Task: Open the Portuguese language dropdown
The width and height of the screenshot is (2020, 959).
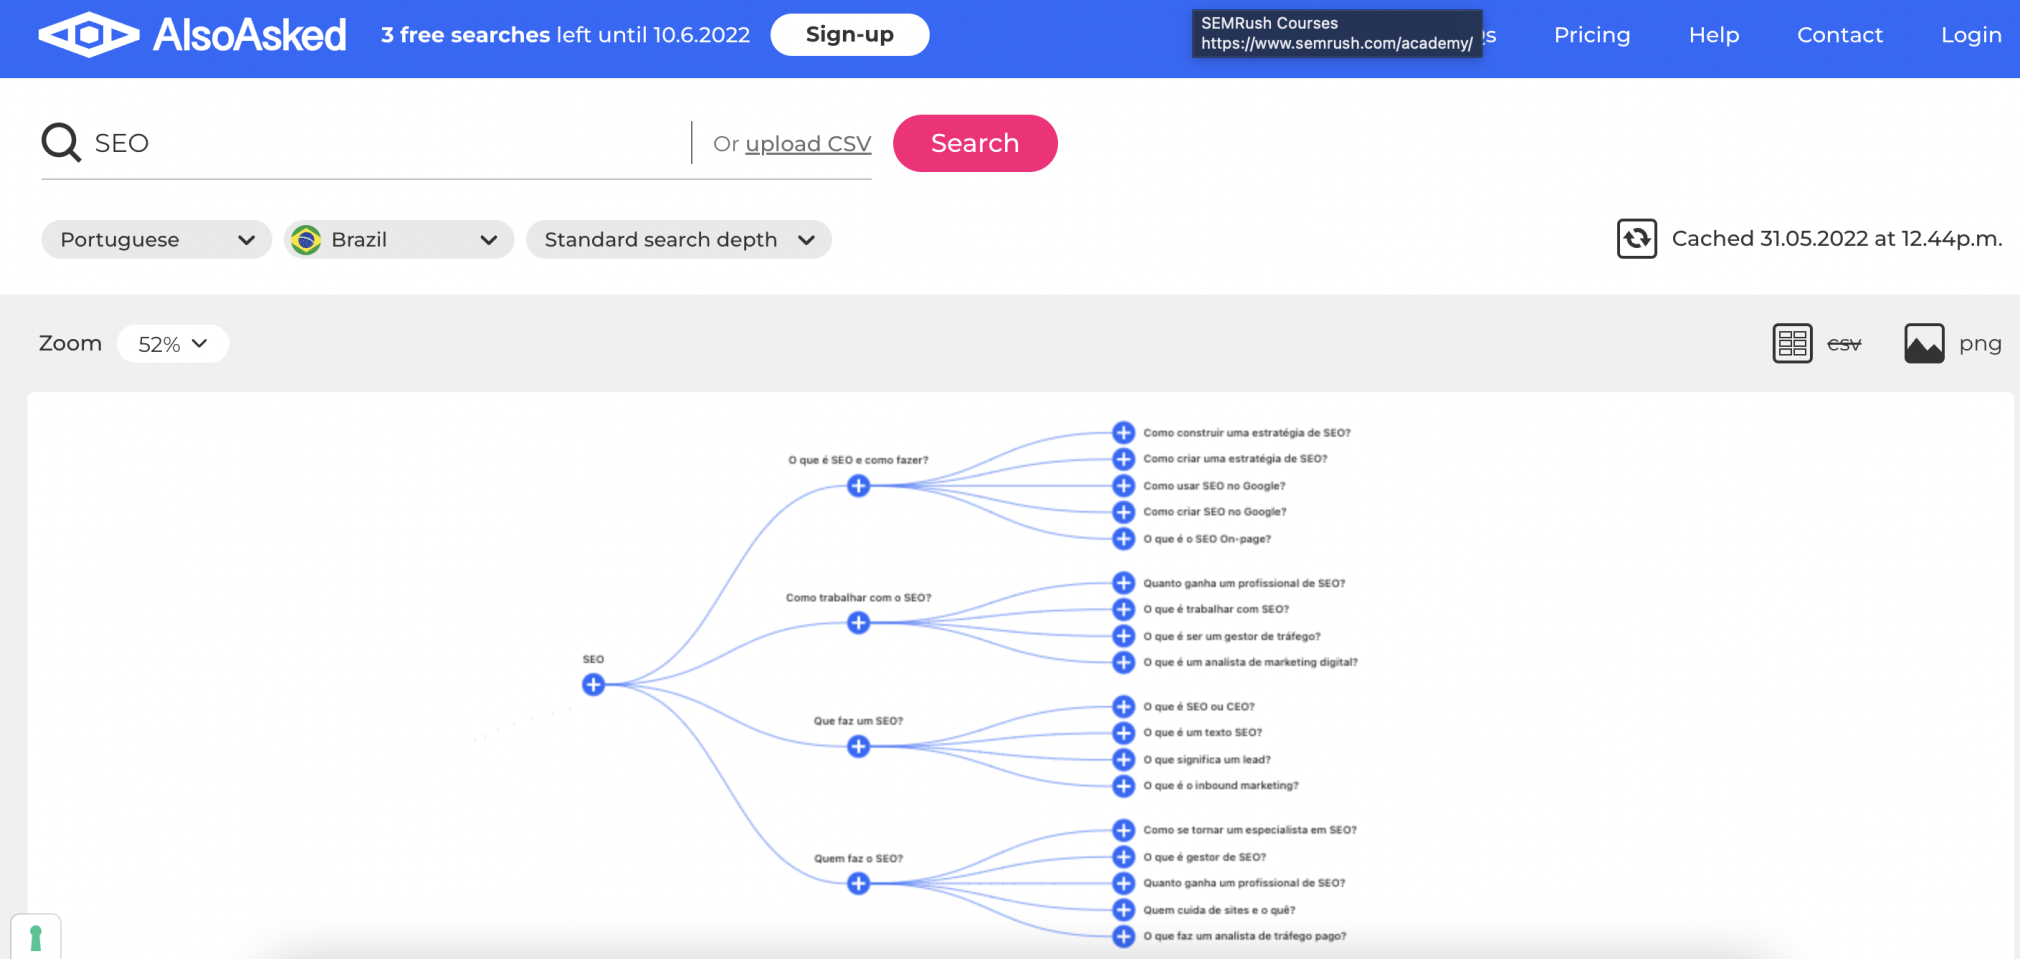Action: coord(156,240)
